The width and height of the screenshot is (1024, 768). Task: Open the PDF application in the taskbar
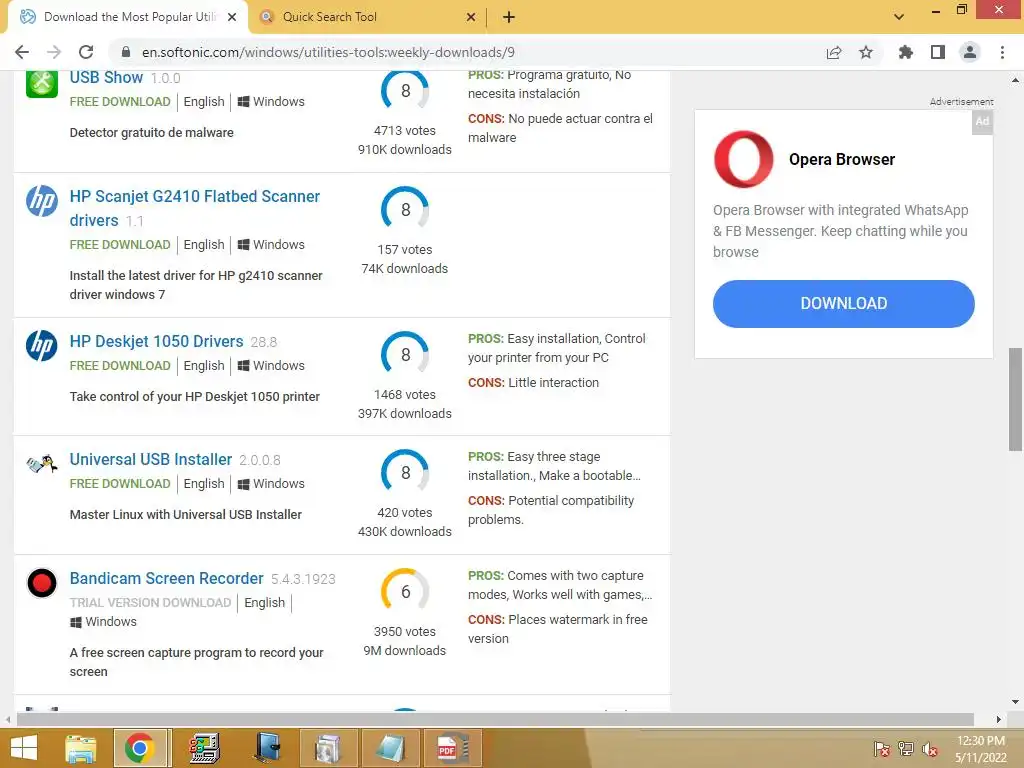[x=452, y=748]
